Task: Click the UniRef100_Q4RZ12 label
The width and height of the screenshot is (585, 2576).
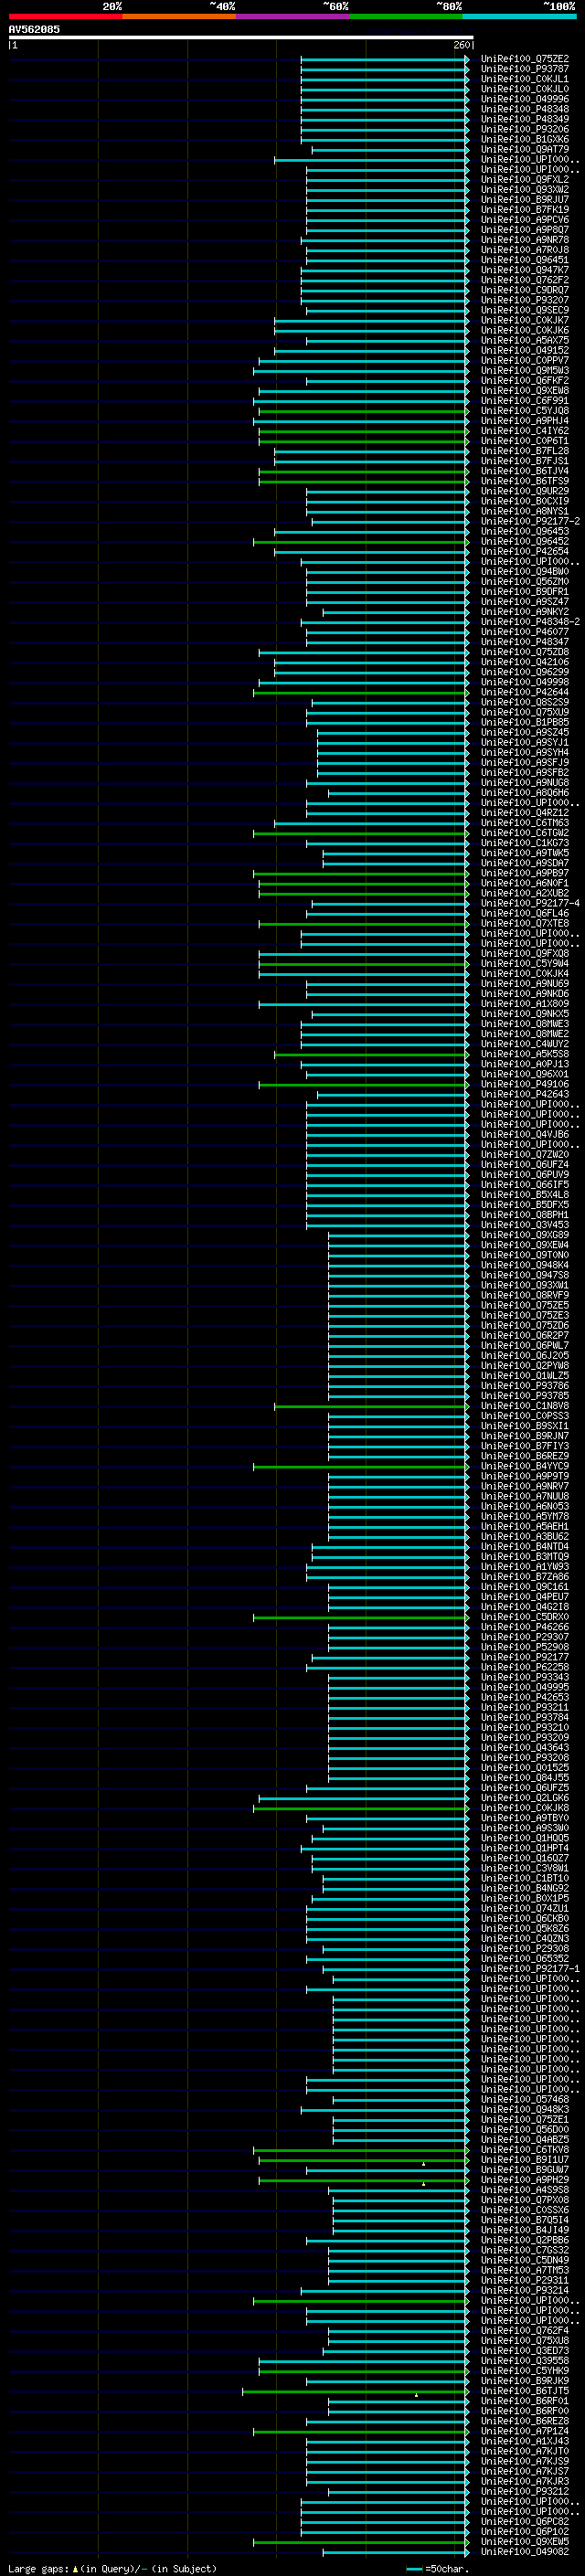Action: (525, 813)
